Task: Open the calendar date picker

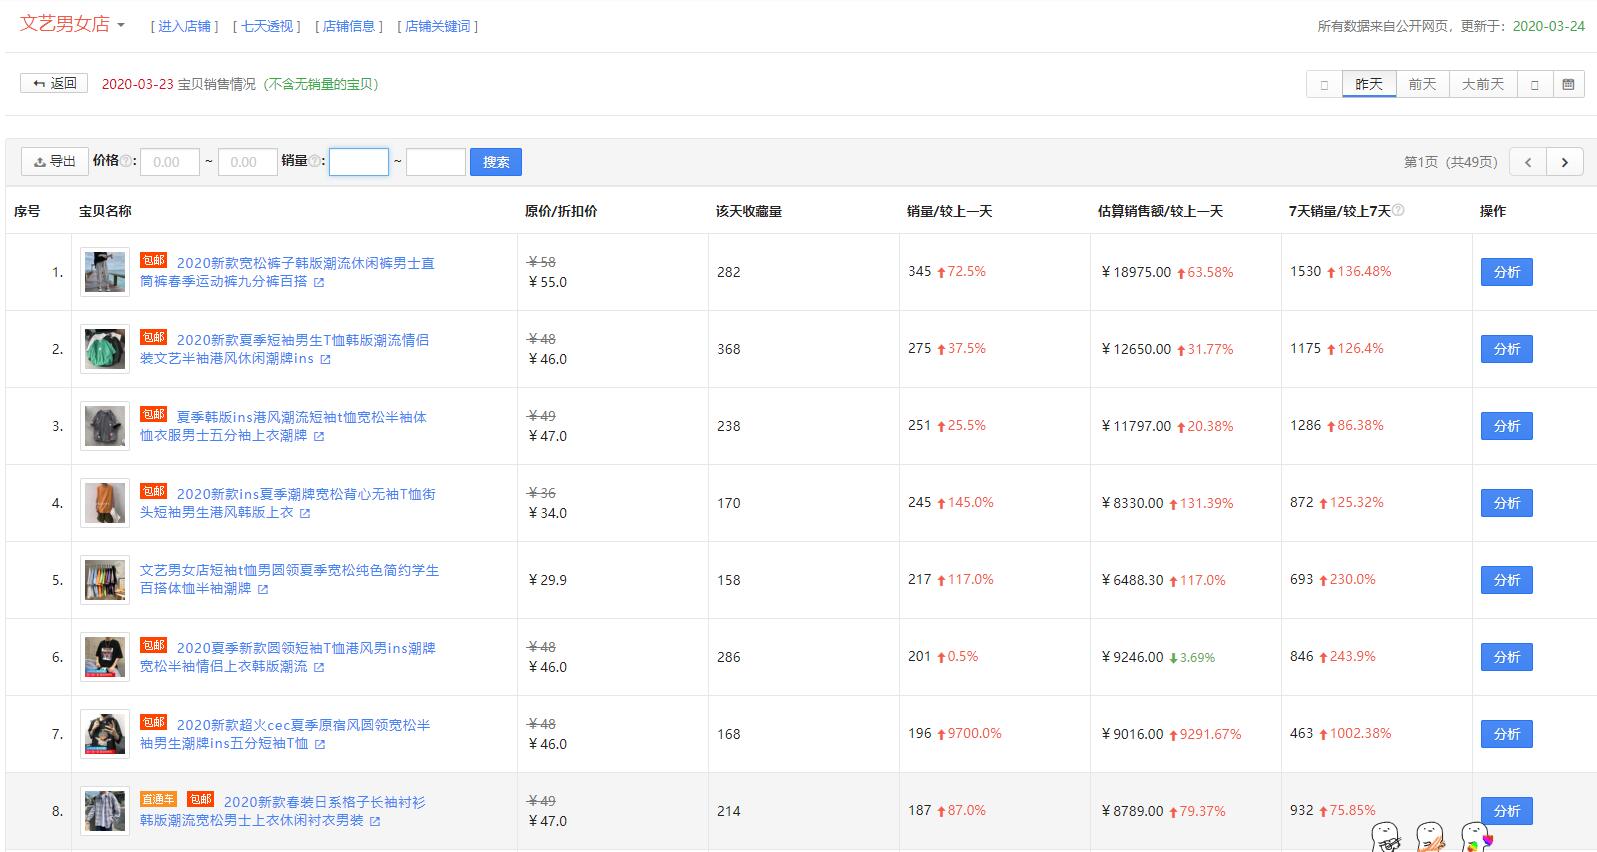Action: (1568, 84)
